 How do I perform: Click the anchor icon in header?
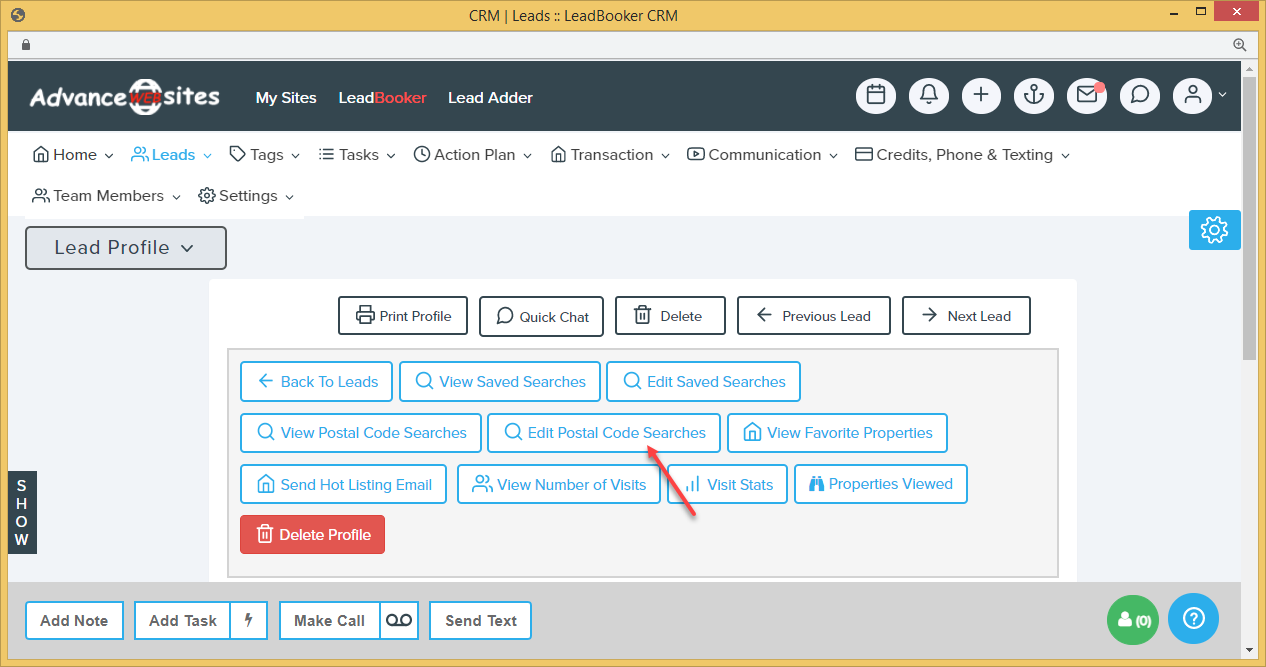click(x=1034, y=96)
